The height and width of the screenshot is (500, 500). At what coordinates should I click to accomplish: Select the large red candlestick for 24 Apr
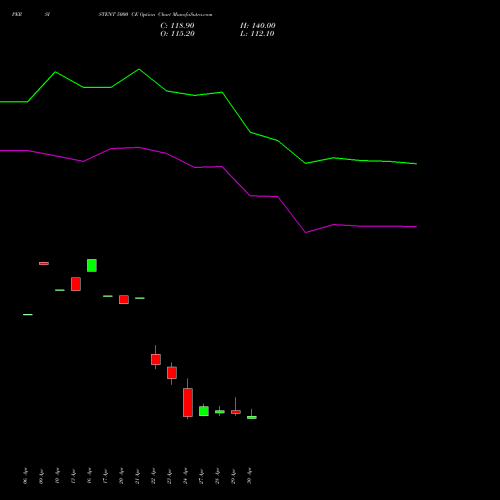pyautogui.click(x=188, y=402)
